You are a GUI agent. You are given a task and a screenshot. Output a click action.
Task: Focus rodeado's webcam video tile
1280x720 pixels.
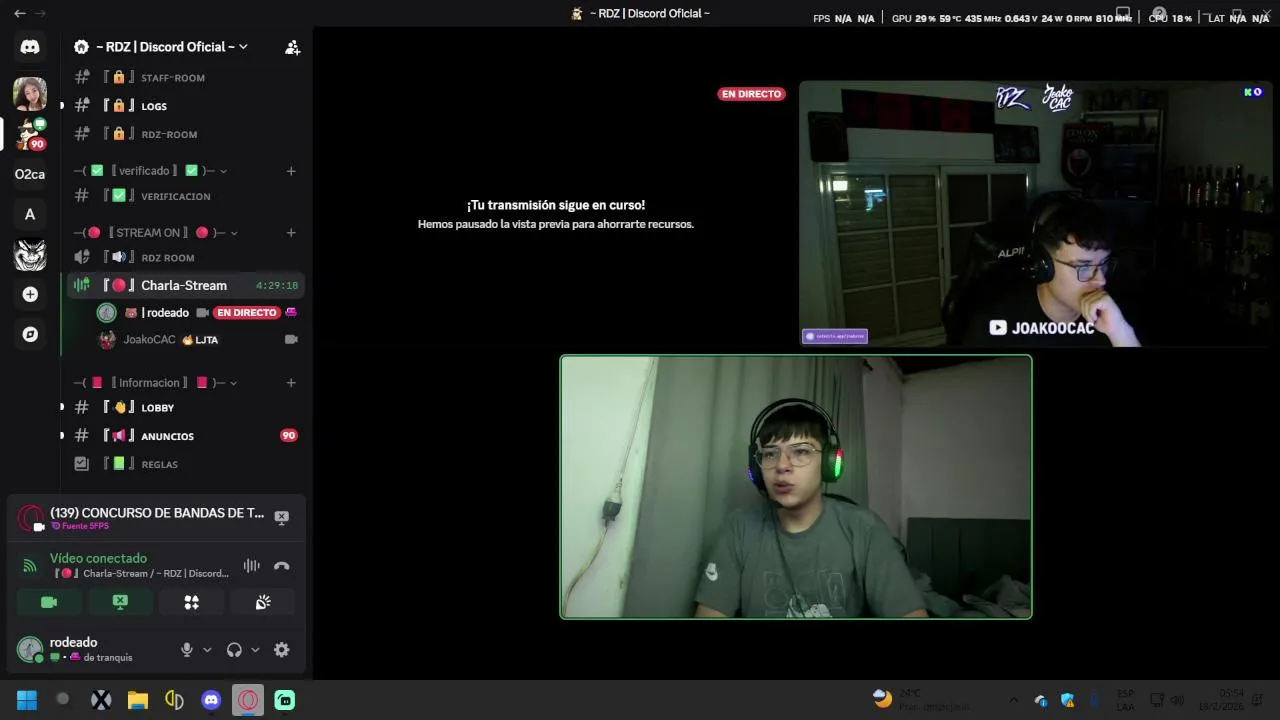coord(796,487)
